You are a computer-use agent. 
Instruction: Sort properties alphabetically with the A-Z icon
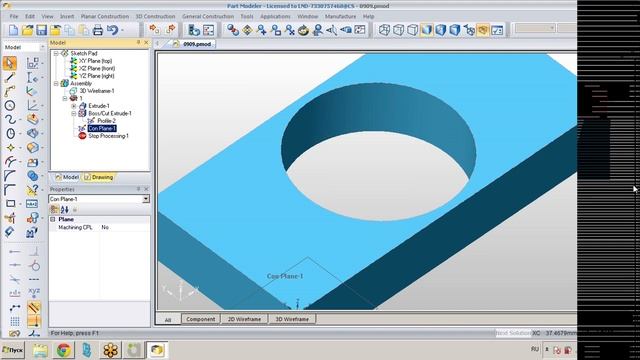tap(64, 209)
